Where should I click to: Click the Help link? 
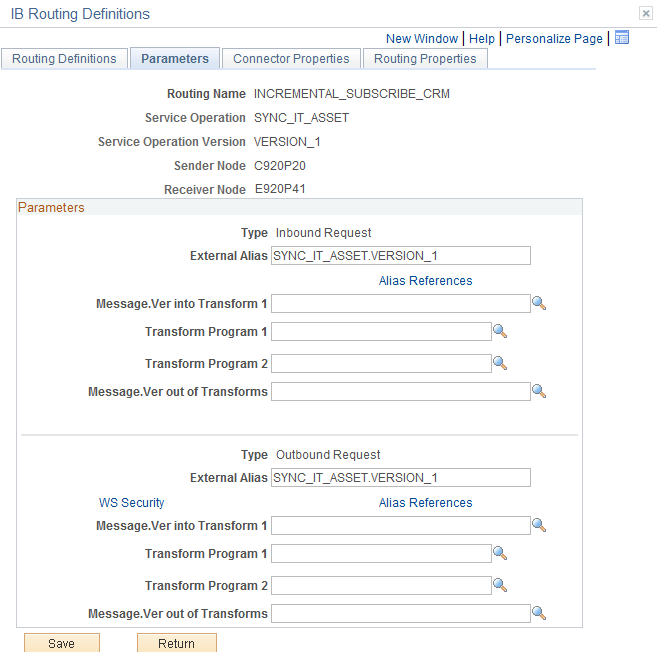[482, 39]
